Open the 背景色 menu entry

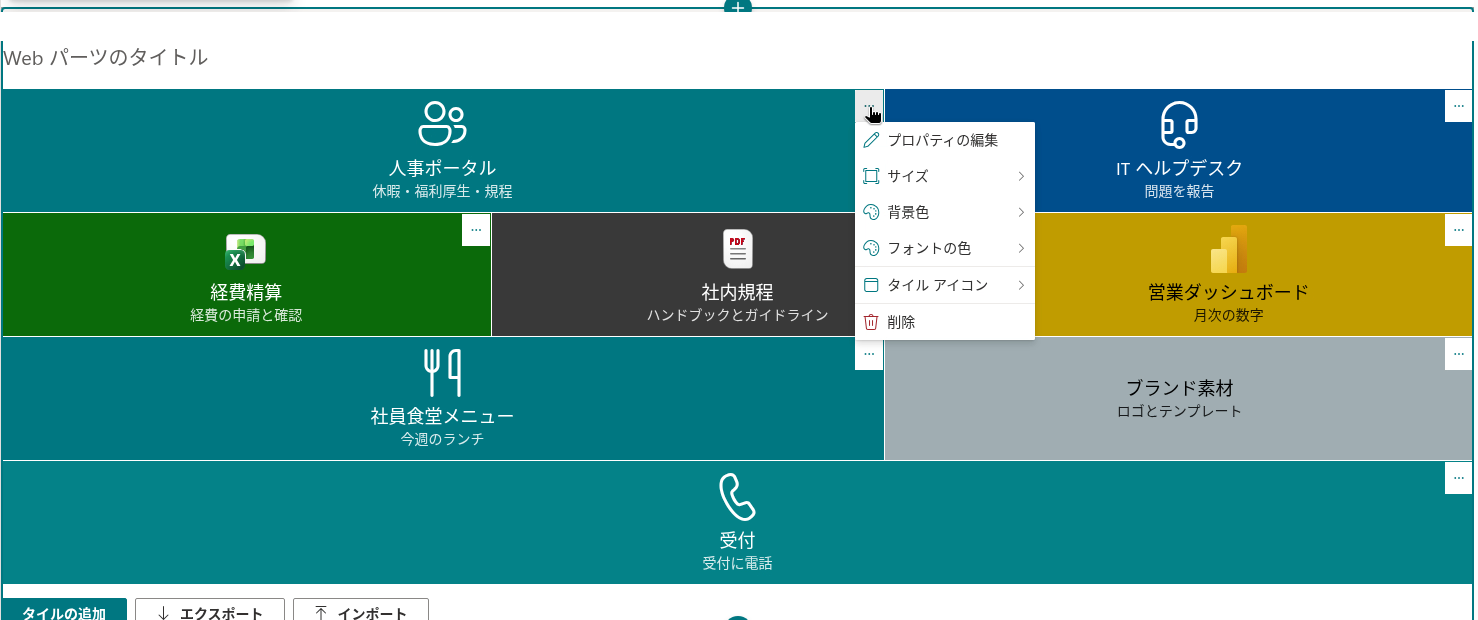tap(945, 212)
